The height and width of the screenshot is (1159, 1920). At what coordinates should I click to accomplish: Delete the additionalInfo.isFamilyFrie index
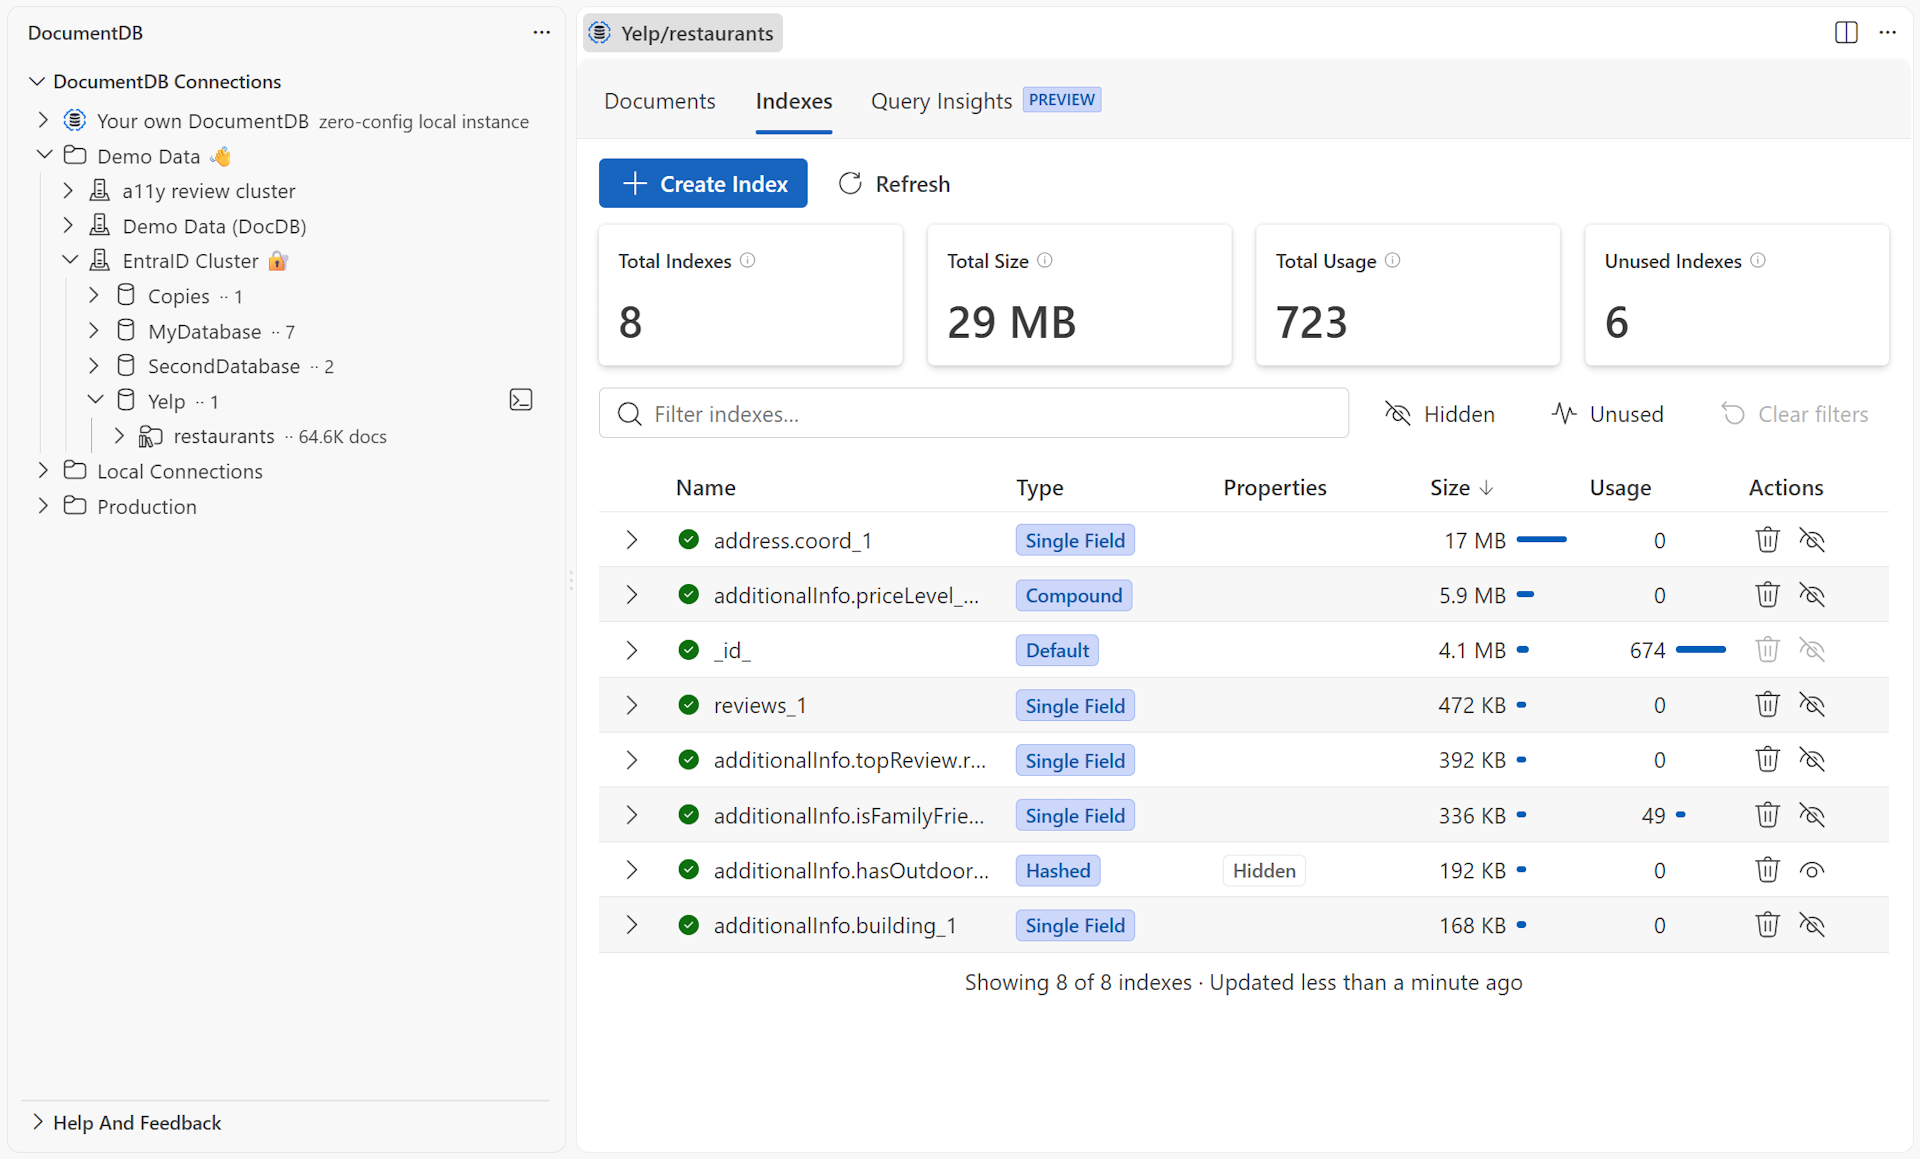pos(1767,815)
